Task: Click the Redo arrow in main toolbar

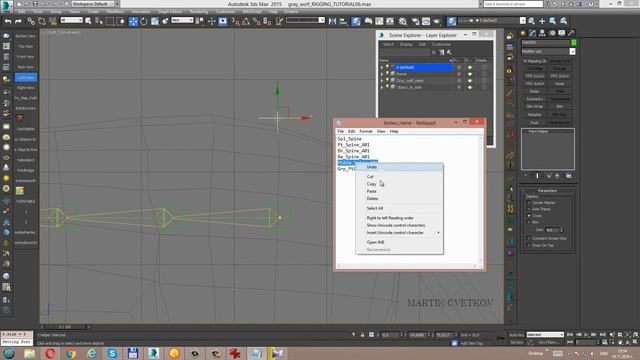Action: (18, 21)
